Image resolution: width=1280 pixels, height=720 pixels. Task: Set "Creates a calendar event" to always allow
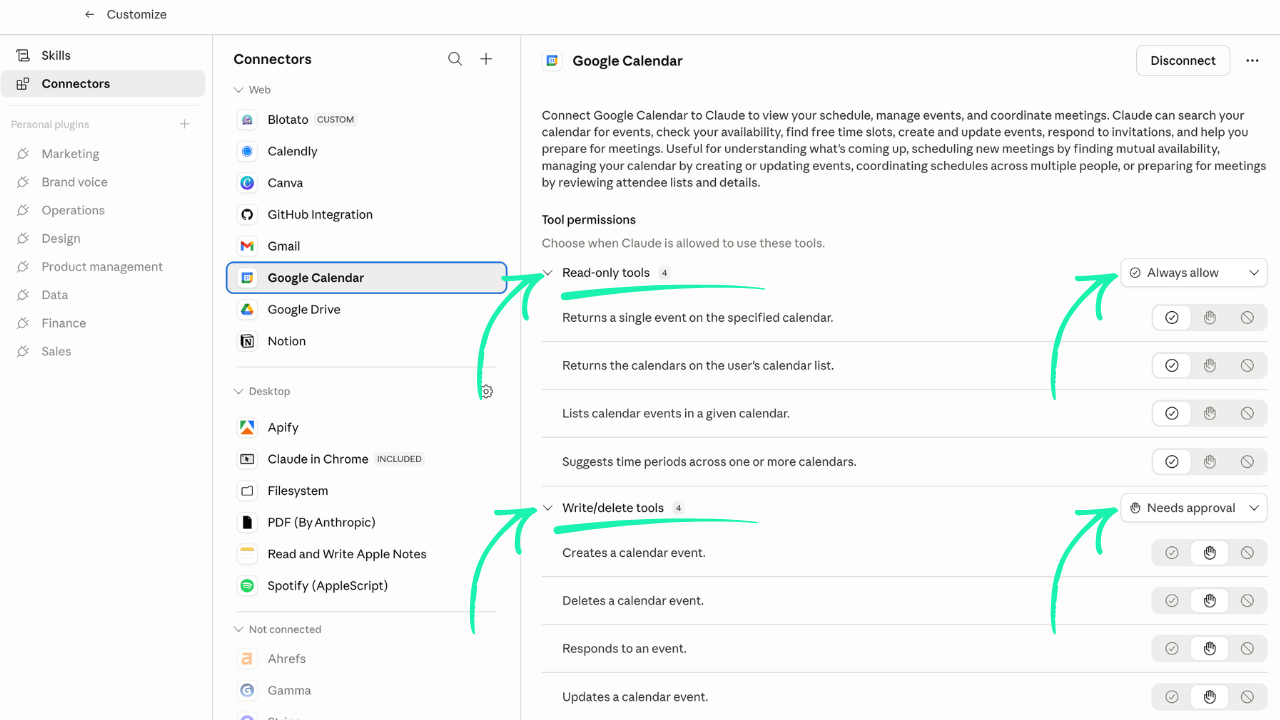(1172, 553)
